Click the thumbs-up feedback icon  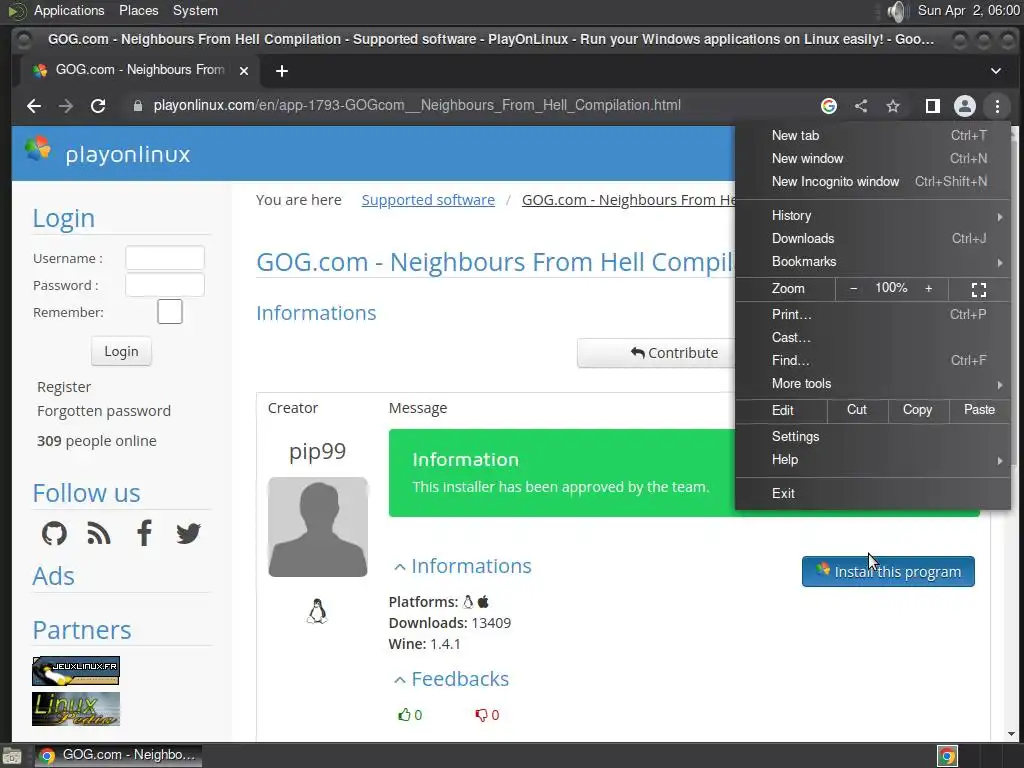pos(404,715)
